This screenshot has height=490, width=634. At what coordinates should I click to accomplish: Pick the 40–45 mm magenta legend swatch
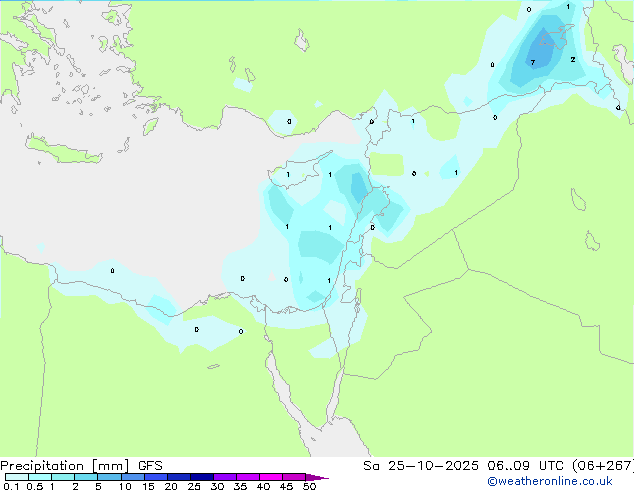[271, 477]
